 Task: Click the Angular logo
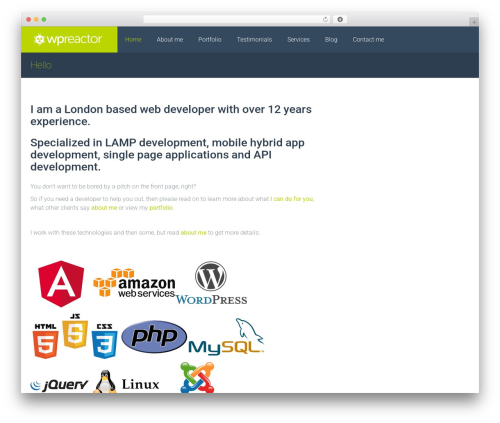pos(61,284)
